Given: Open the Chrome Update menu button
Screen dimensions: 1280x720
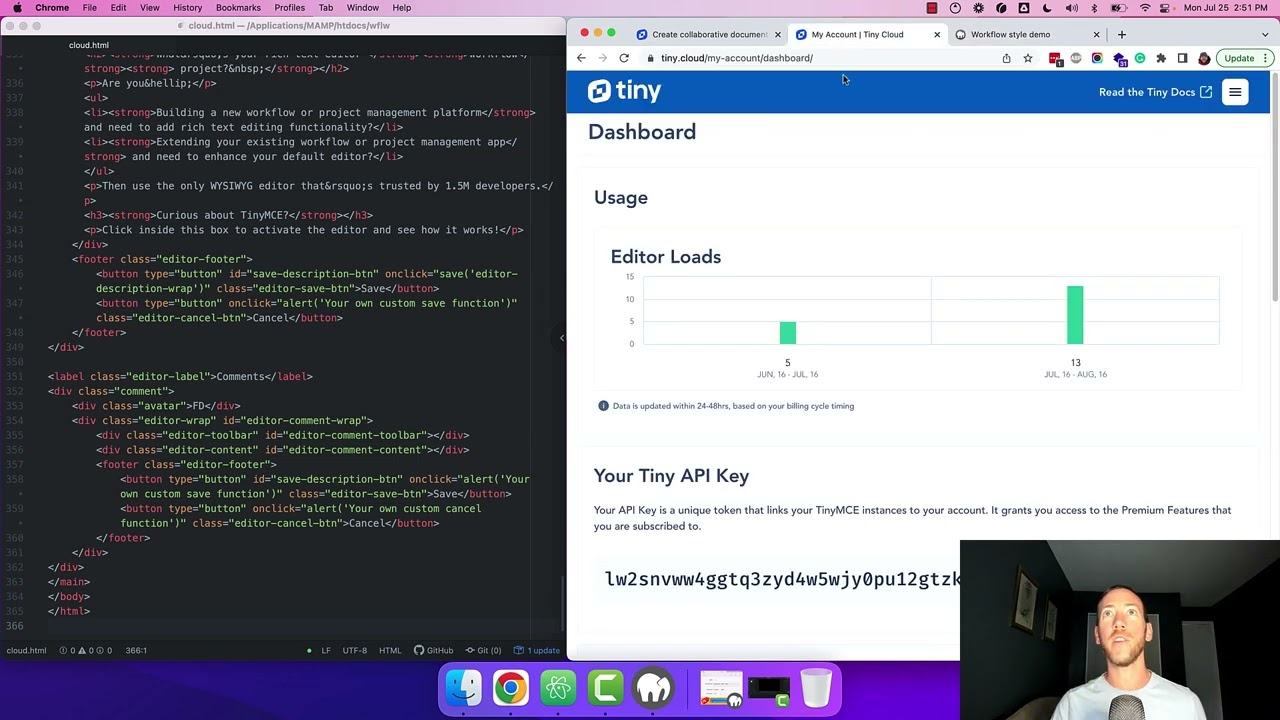Looking at the screenshot, I should tap(1265, 58).
